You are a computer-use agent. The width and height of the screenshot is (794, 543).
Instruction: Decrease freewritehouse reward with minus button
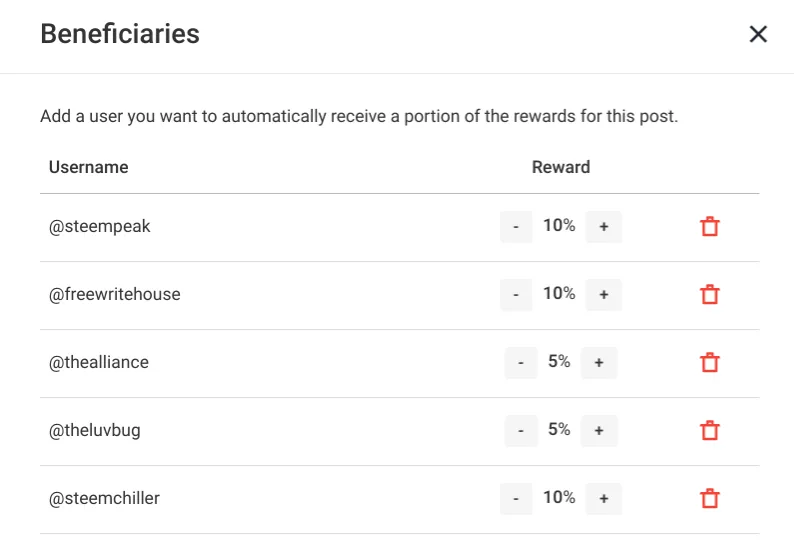point(516,294)
